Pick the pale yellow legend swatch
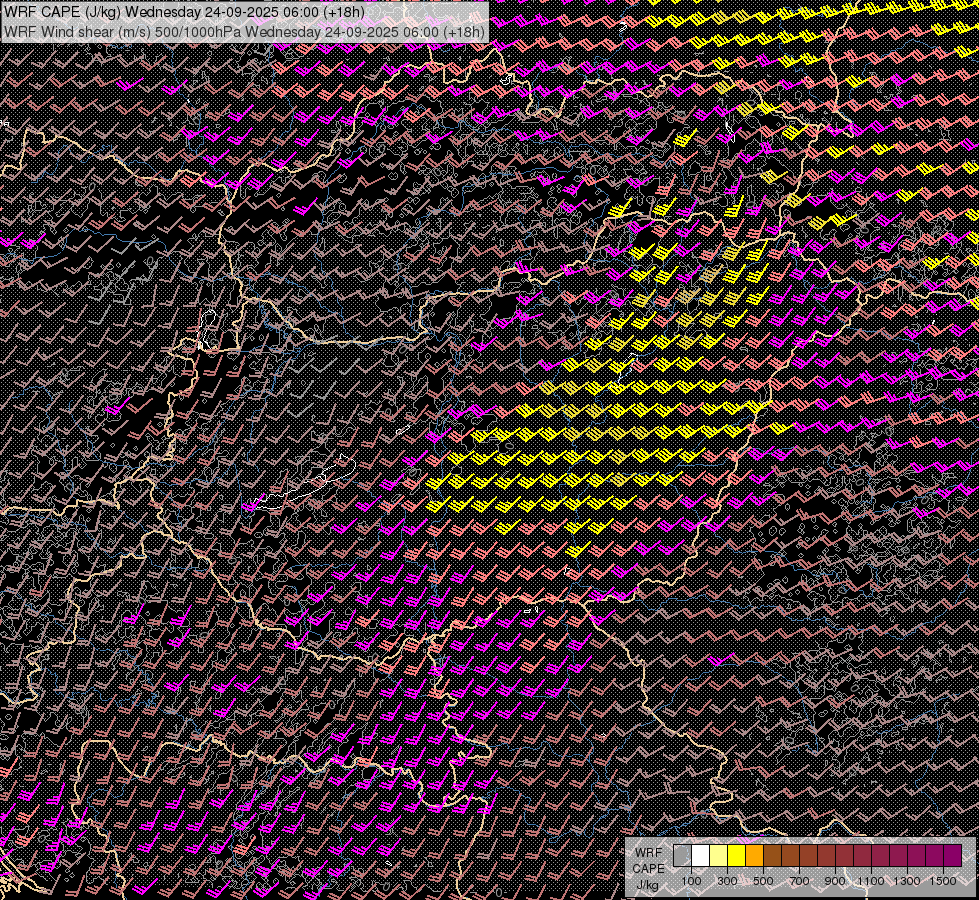 (718, 856)
